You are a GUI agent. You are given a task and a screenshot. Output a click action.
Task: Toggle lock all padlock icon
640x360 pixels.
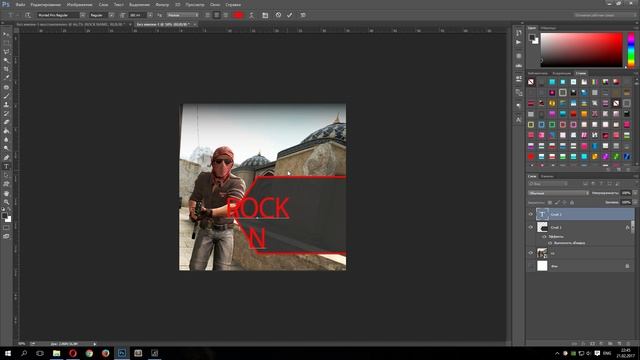(572, 202)
